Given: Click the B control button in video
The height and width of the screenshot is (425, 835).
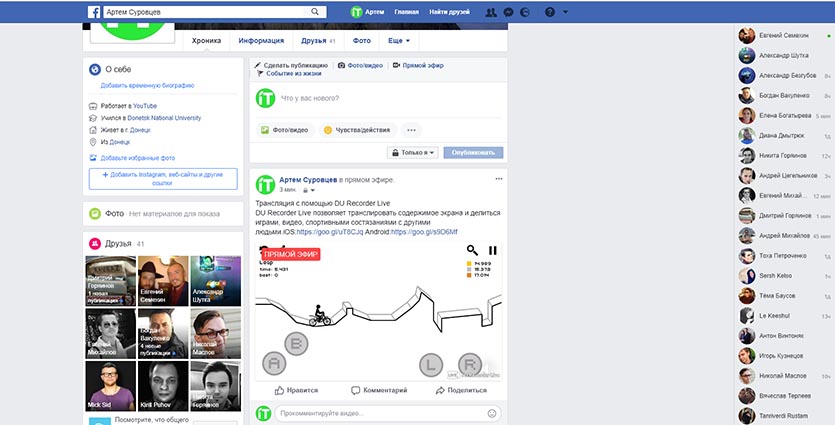Looking at the screenshot, I should (296, 344).
